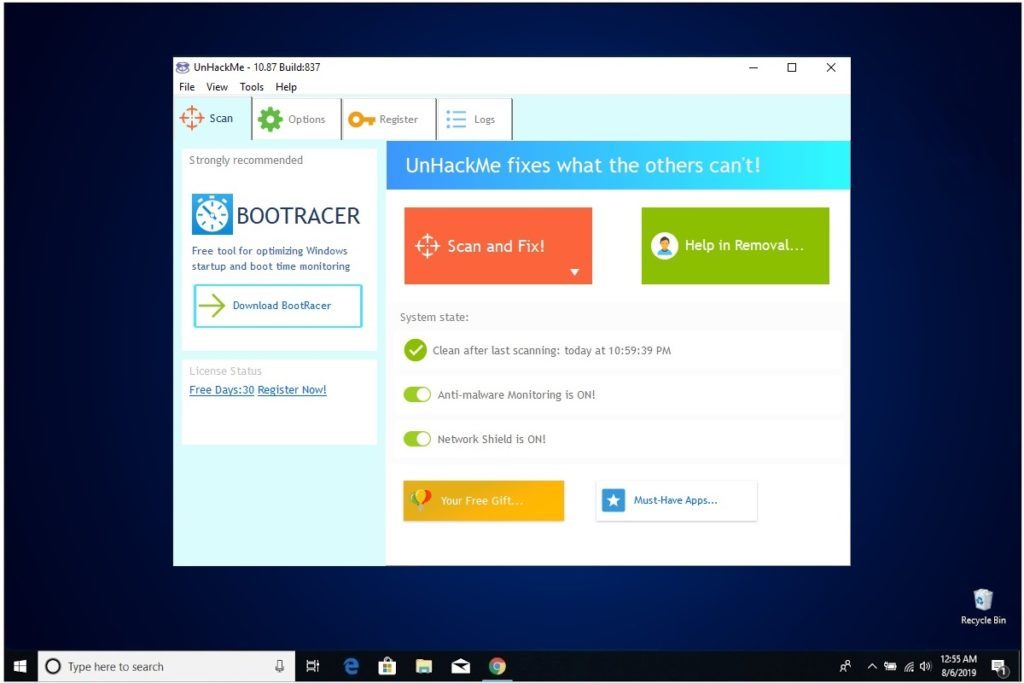Click the Register Now link
Screen dimensions: 1024x683
[291, 389]
